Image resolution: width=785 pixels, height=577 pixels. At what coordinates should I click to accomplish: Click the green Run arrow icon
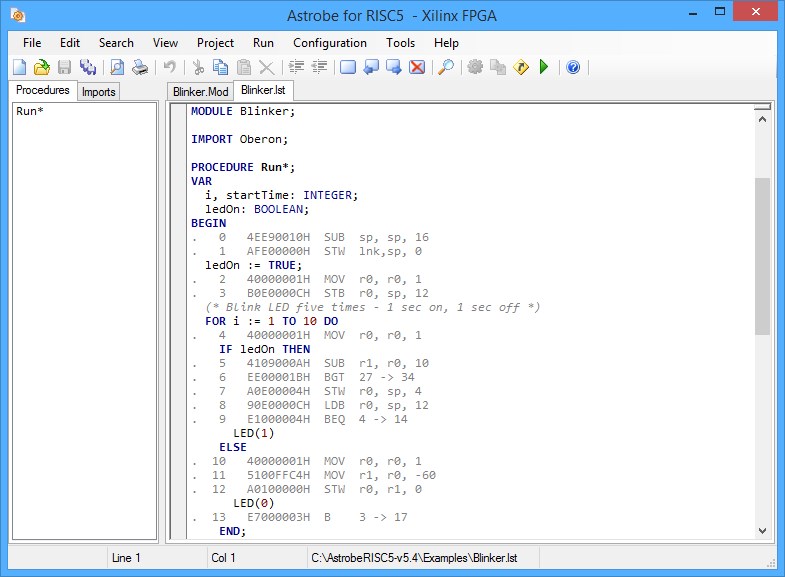pyautogui.click(x=544, y=67)
